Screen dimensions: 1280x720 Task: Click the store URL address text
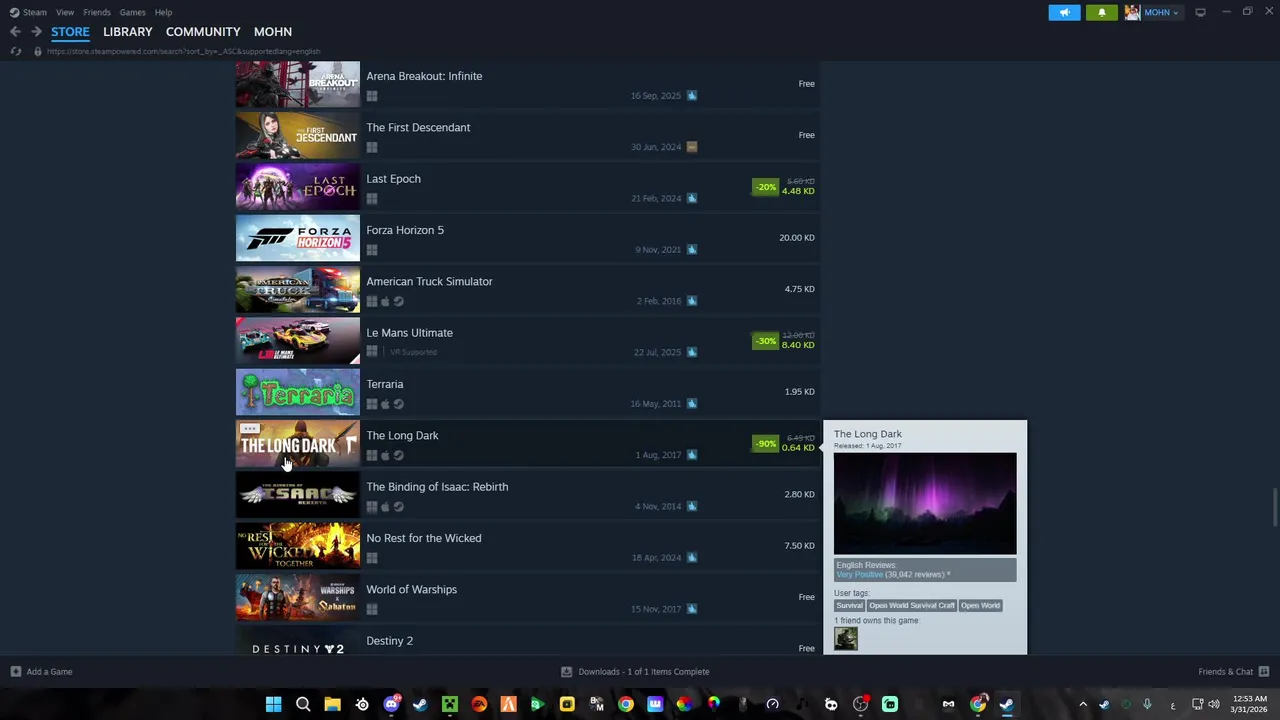click(x=183, y=51)
